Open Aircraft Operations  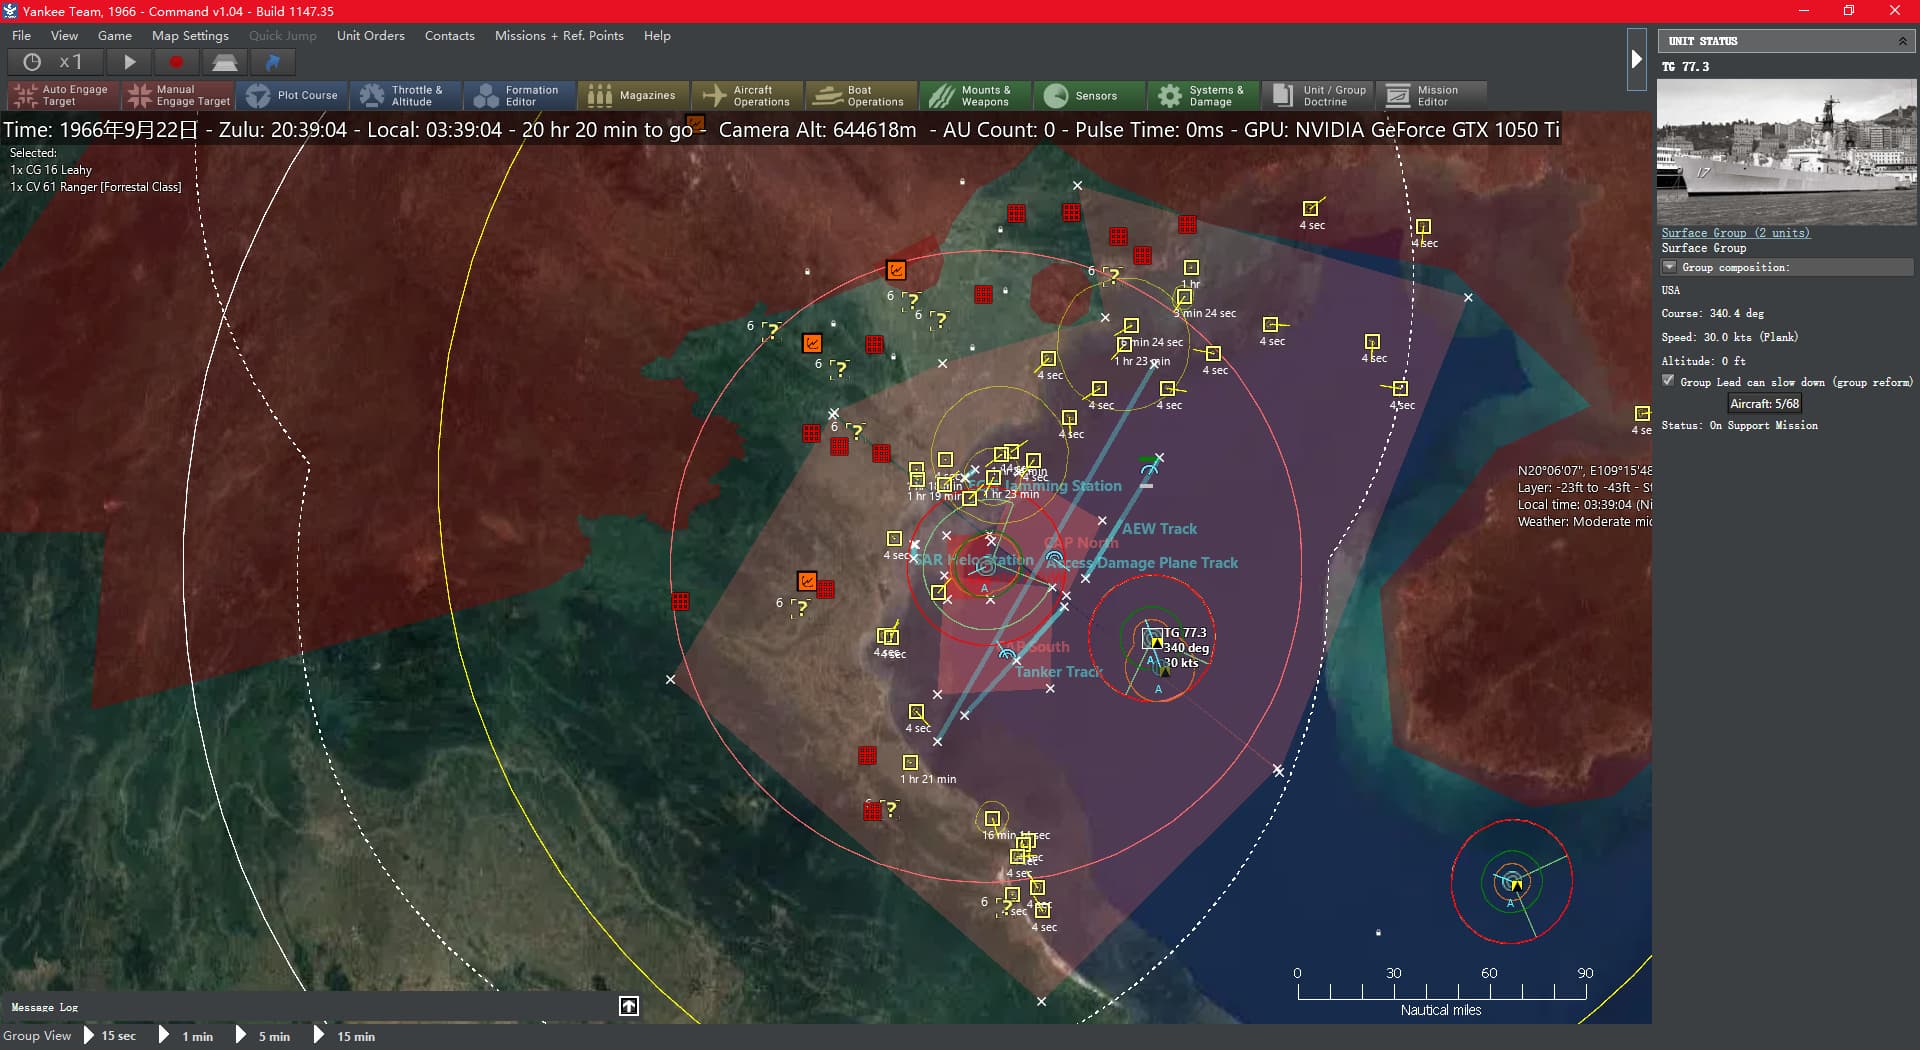click(747, 96)
